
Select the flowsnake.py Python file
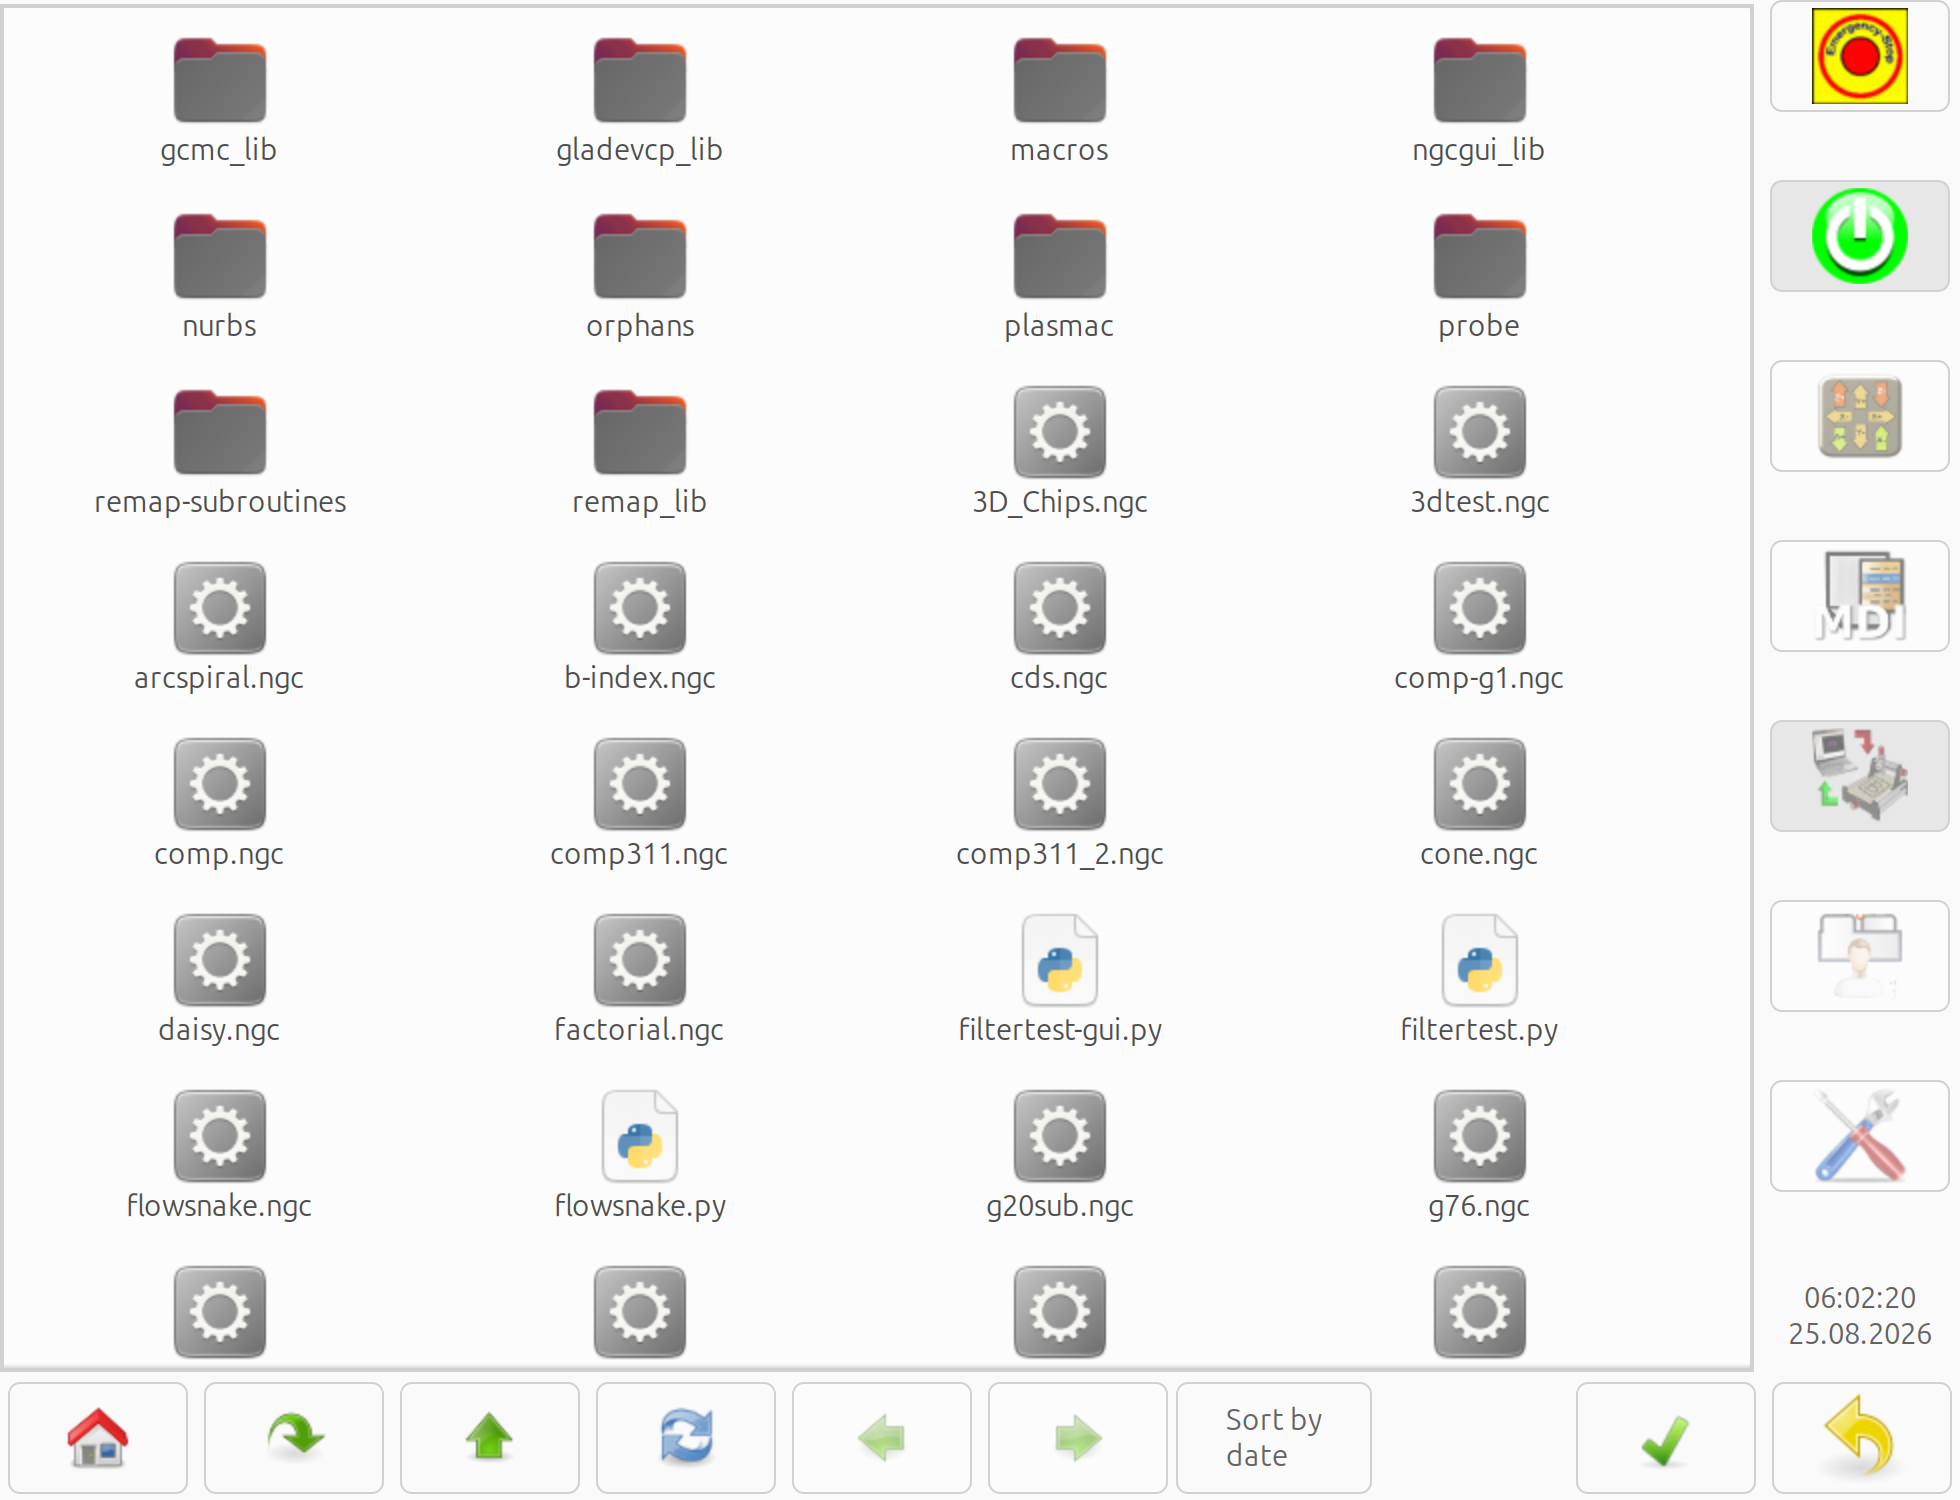(640, 1156)
